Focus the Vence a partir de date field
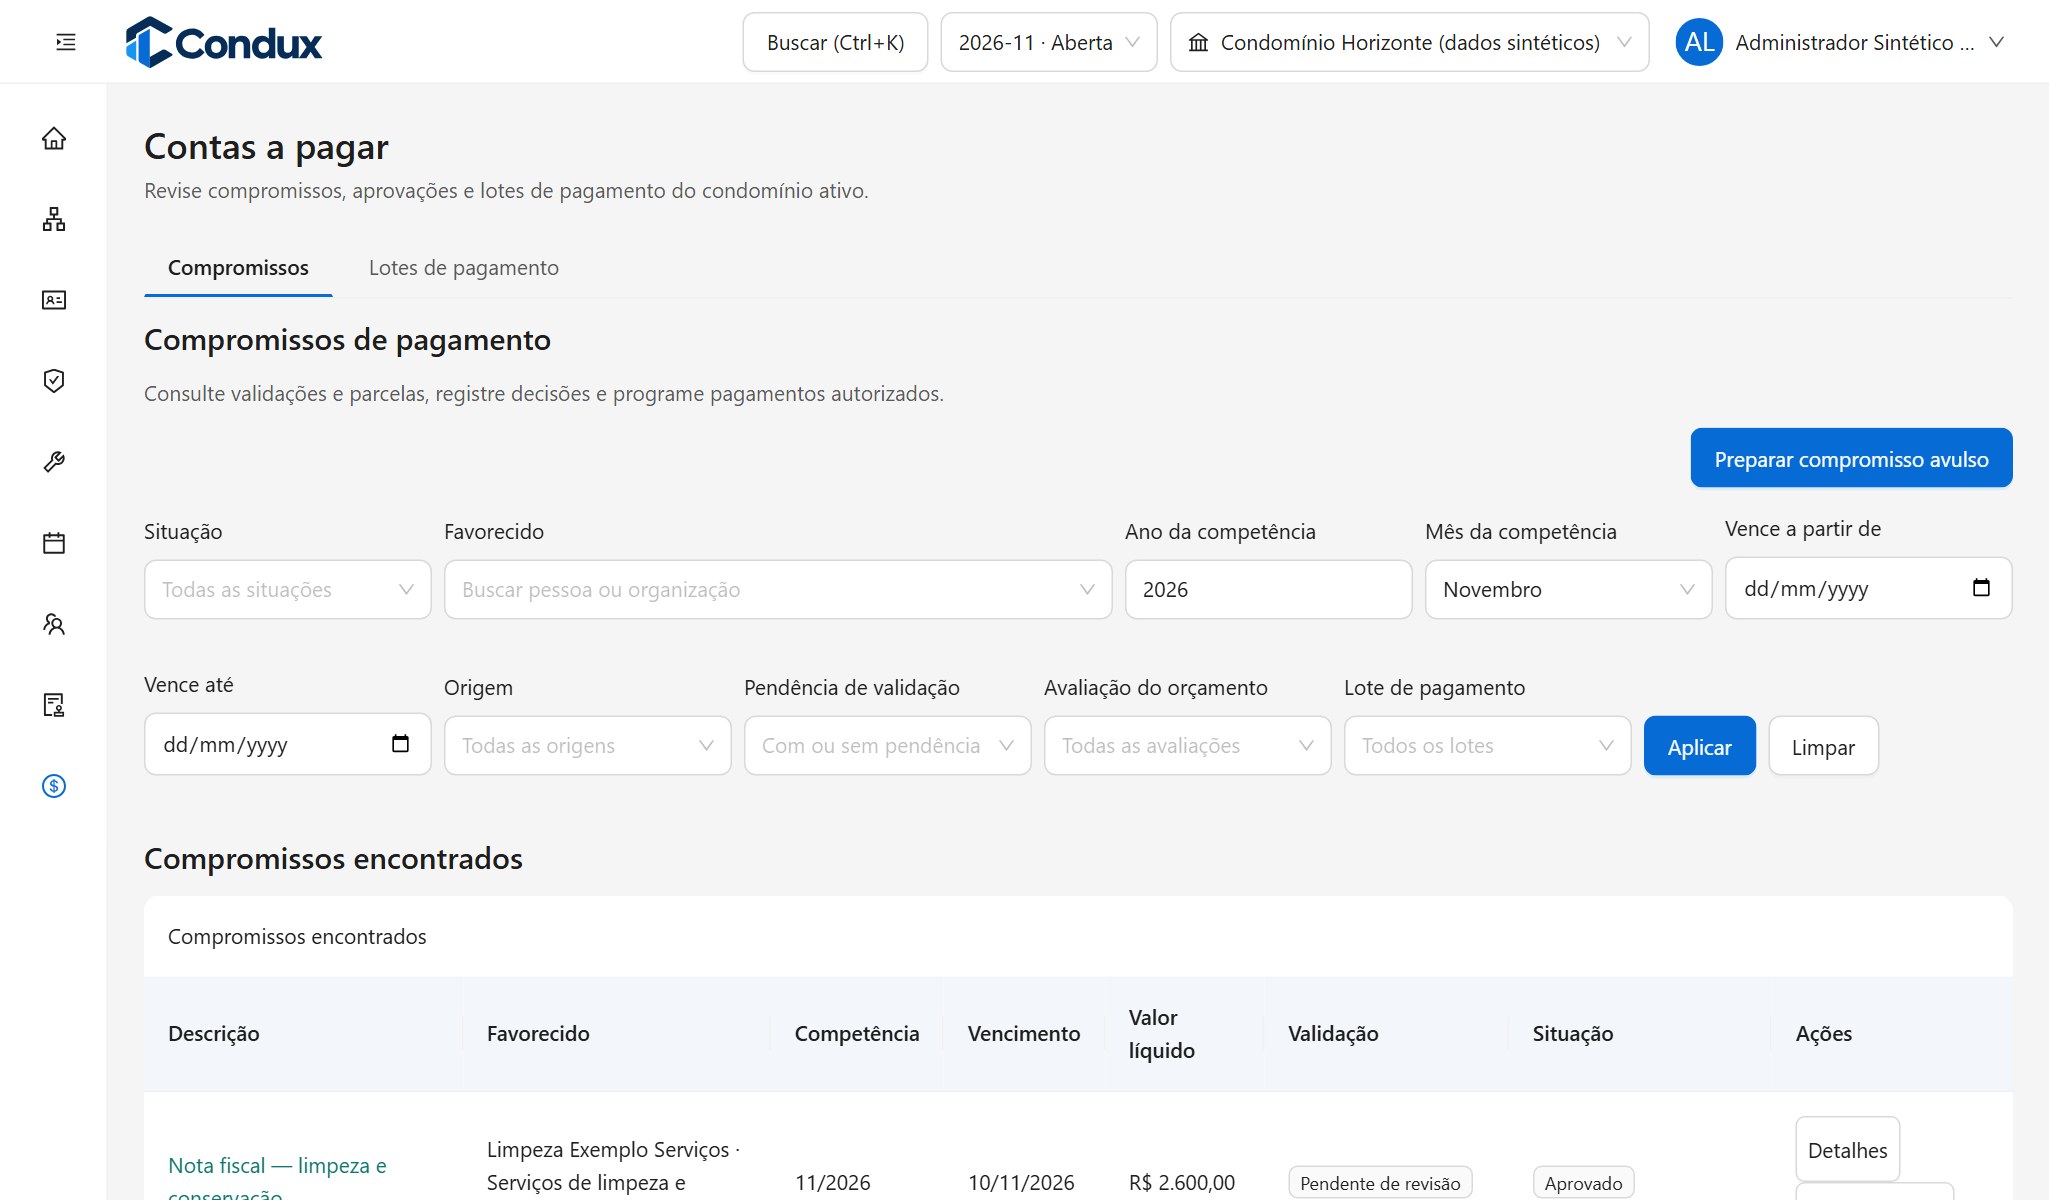2049x1200 pixels. coord(1868,588)
